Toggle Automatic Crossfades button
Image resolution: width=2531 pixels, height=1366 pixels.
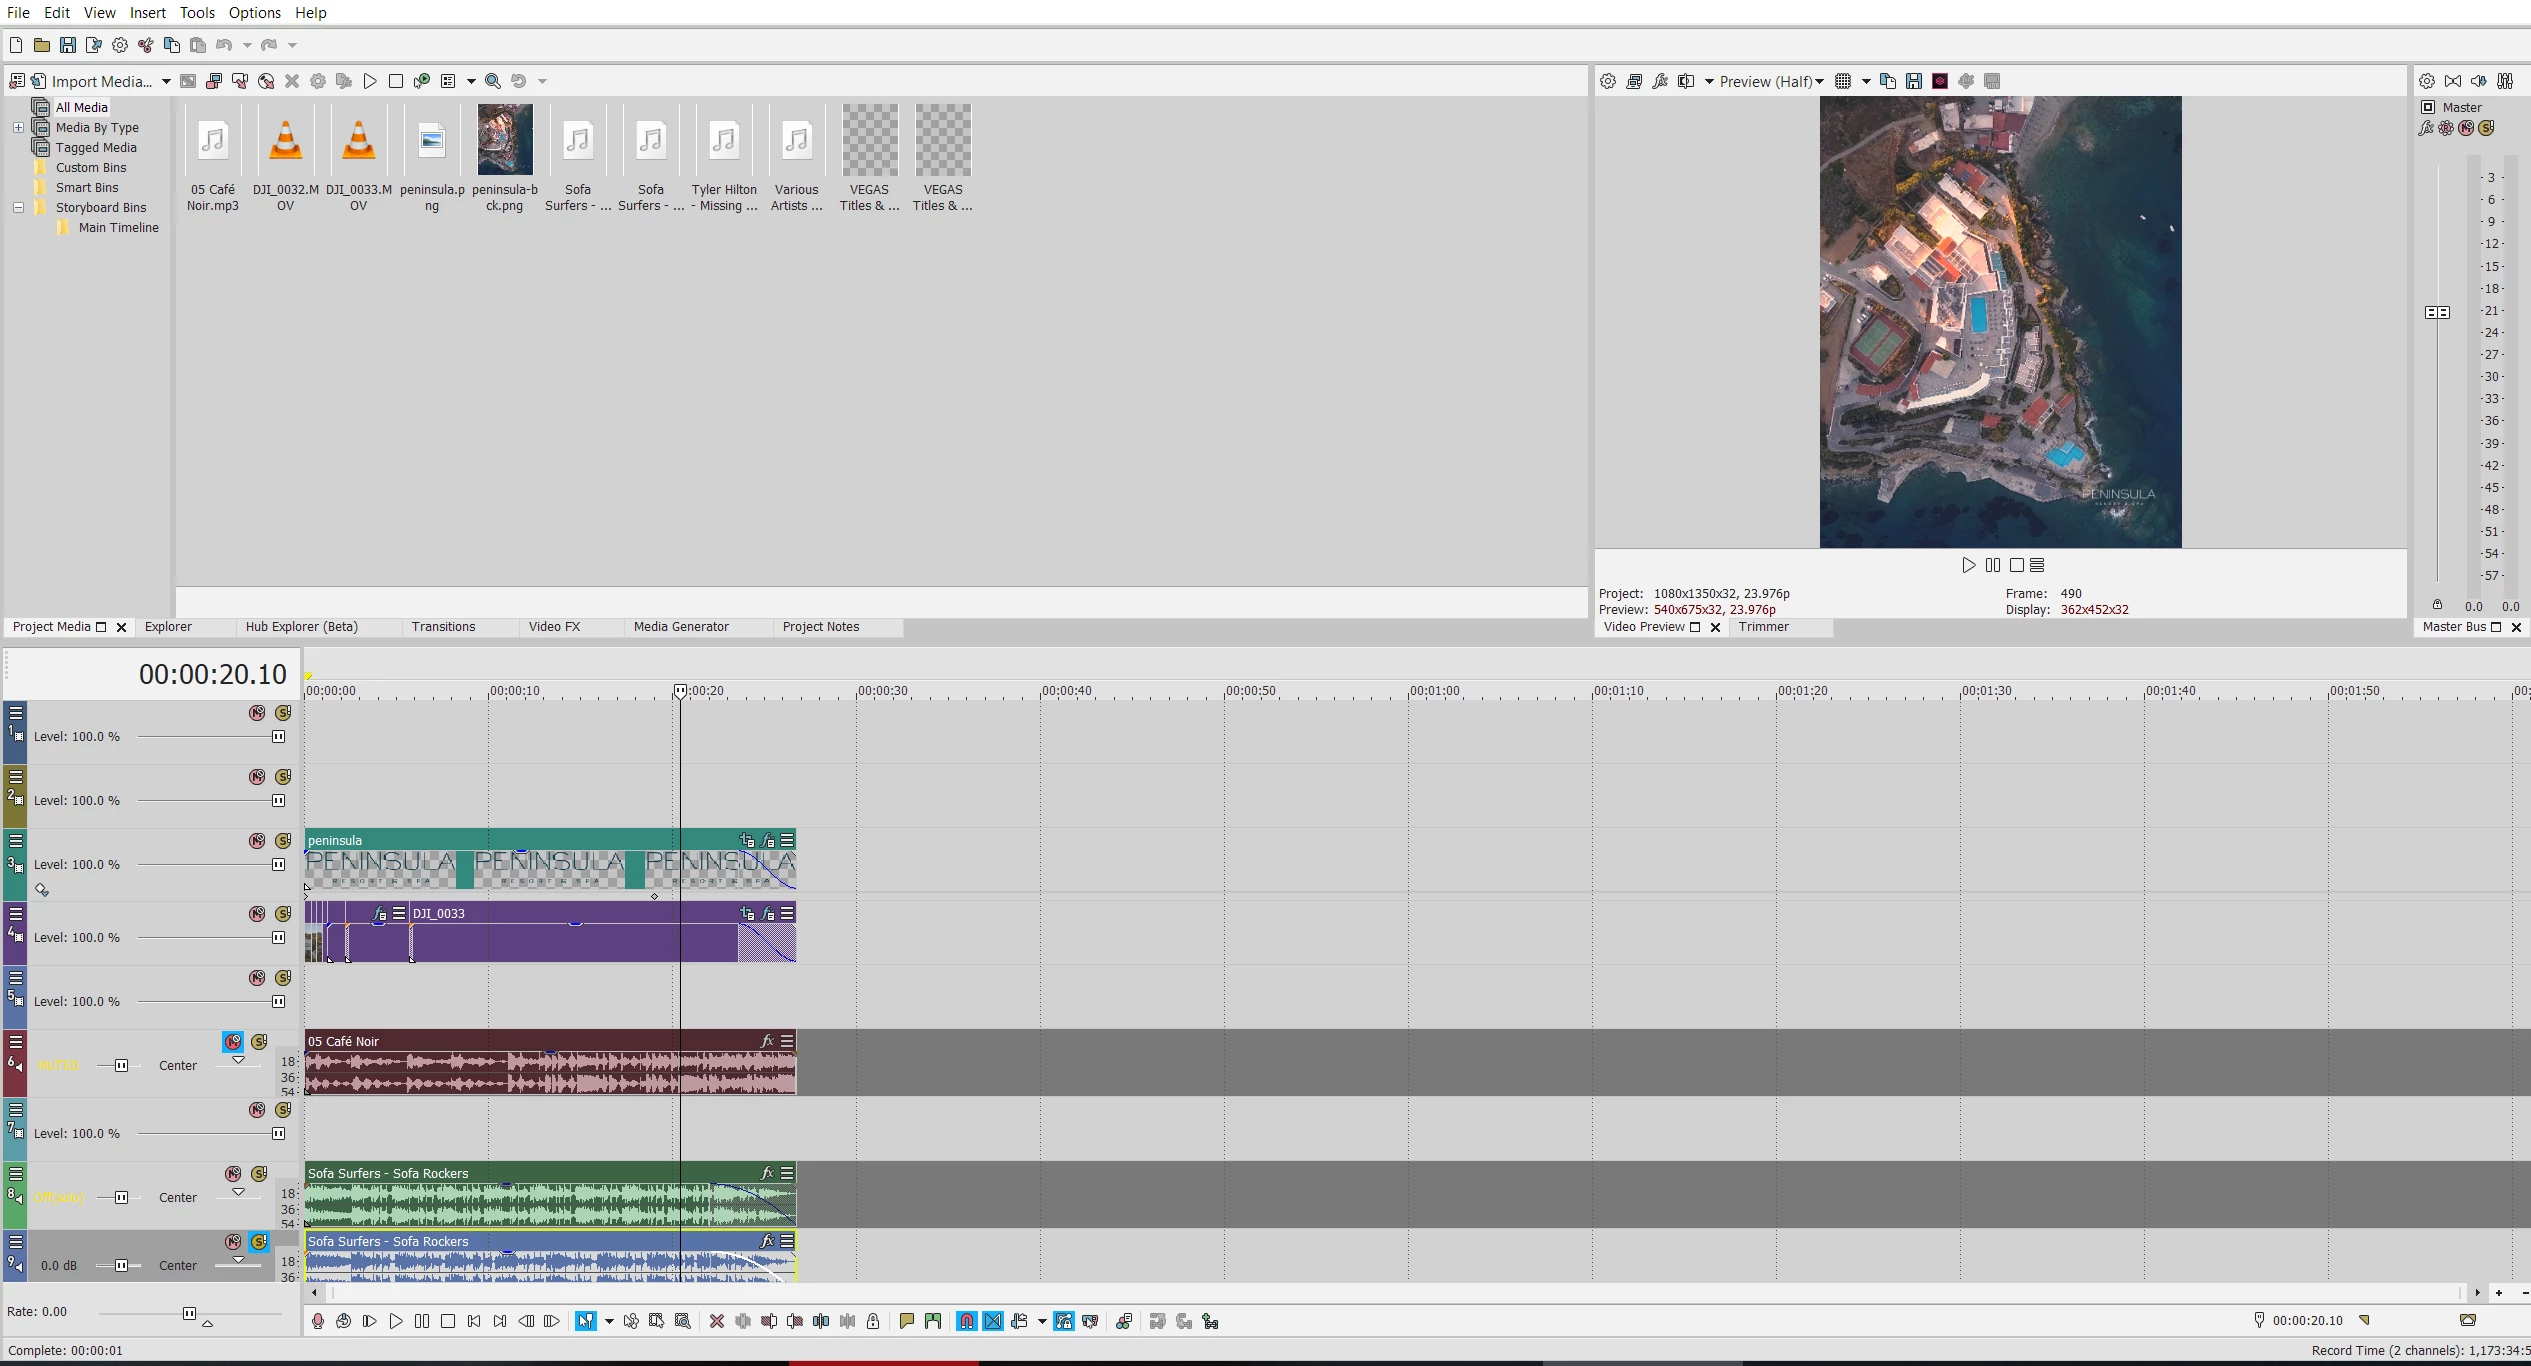coord(993,1321)
